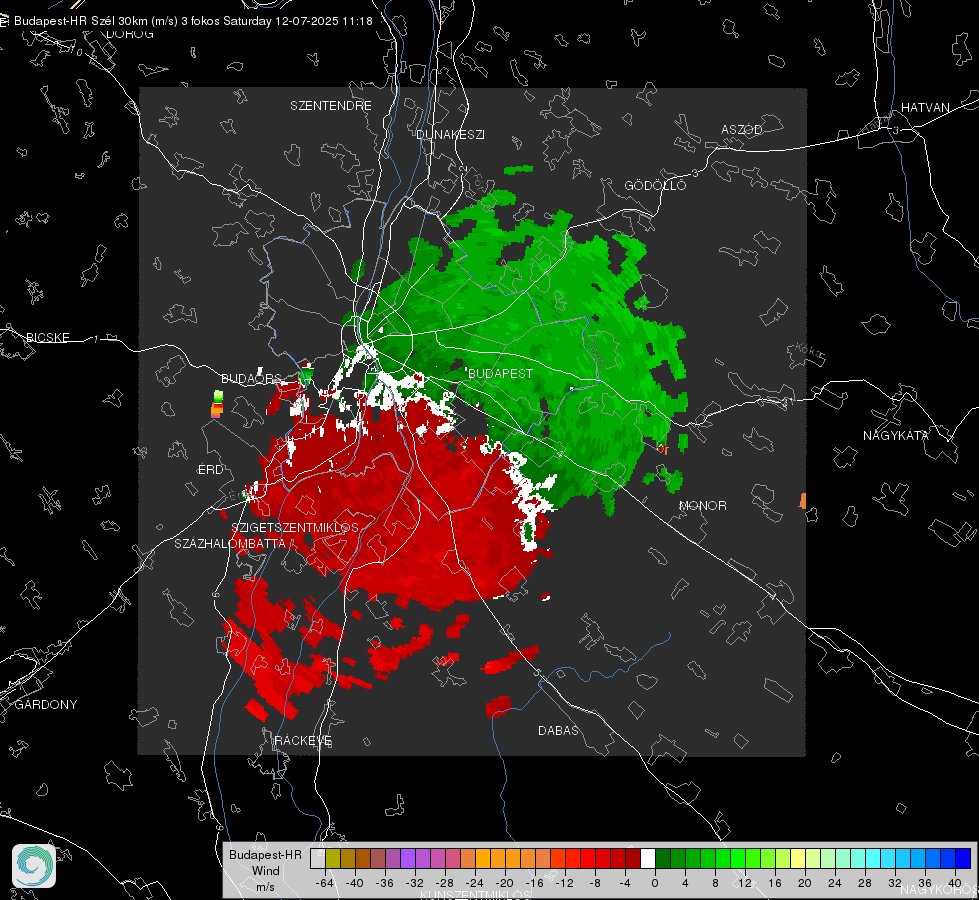Viewport: 979px width, 900px height.
Task: Click the '-20' legend scale value
Action: 504,883
